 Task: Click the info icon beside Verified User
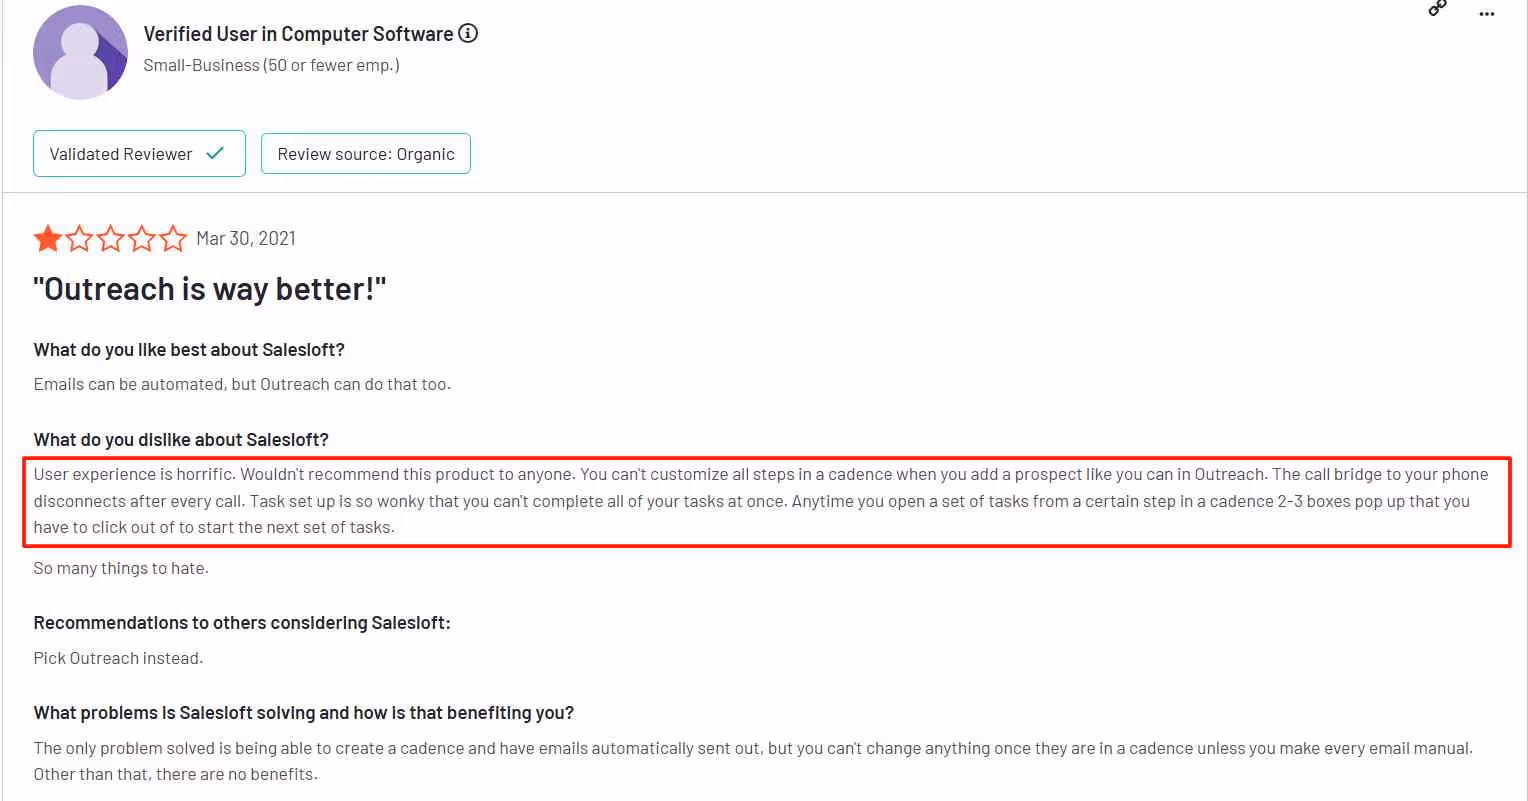(x=468, y=33)
